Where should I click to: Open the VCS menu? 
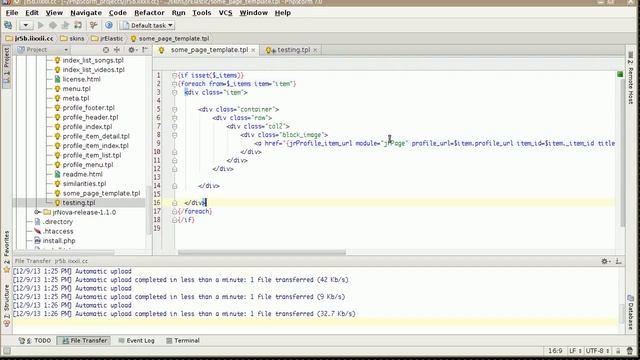225,13
